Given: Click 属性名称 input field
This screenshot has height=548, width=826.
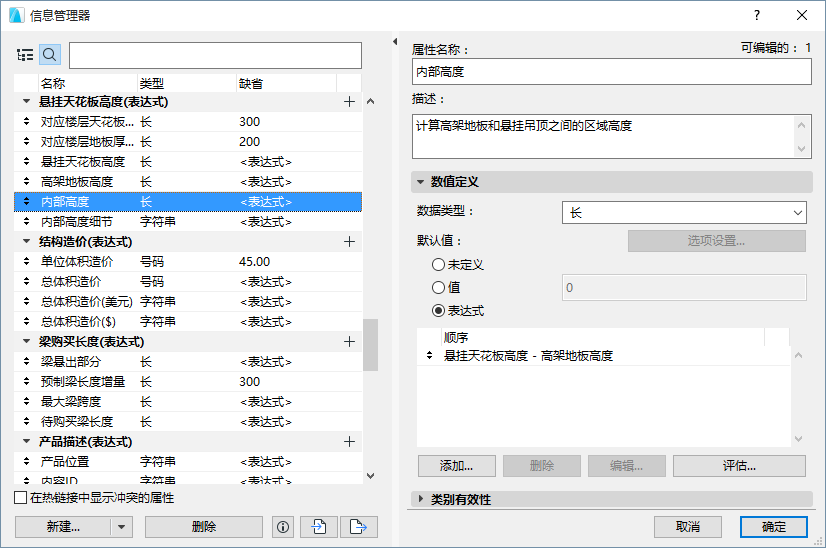Looking at the screenshot, I should point(612,72).
